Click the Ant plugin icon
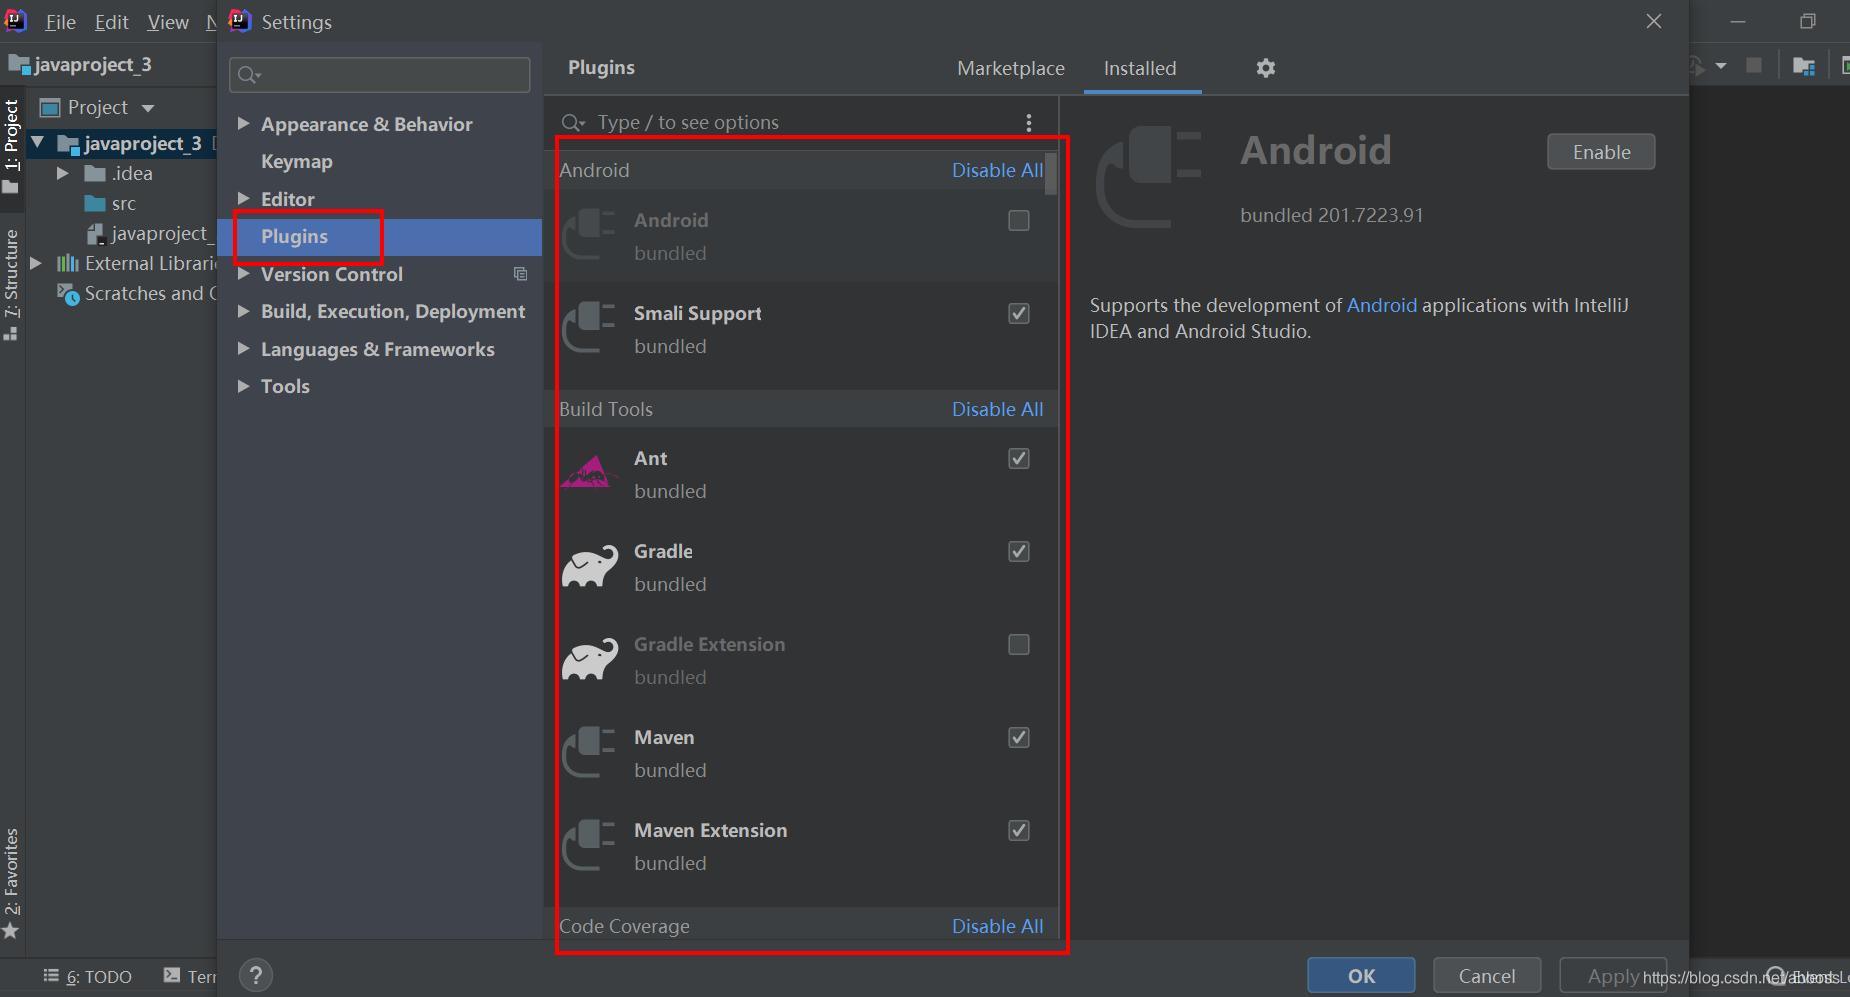The height and width of the screenshot is (997, 1850). (587, 473)
